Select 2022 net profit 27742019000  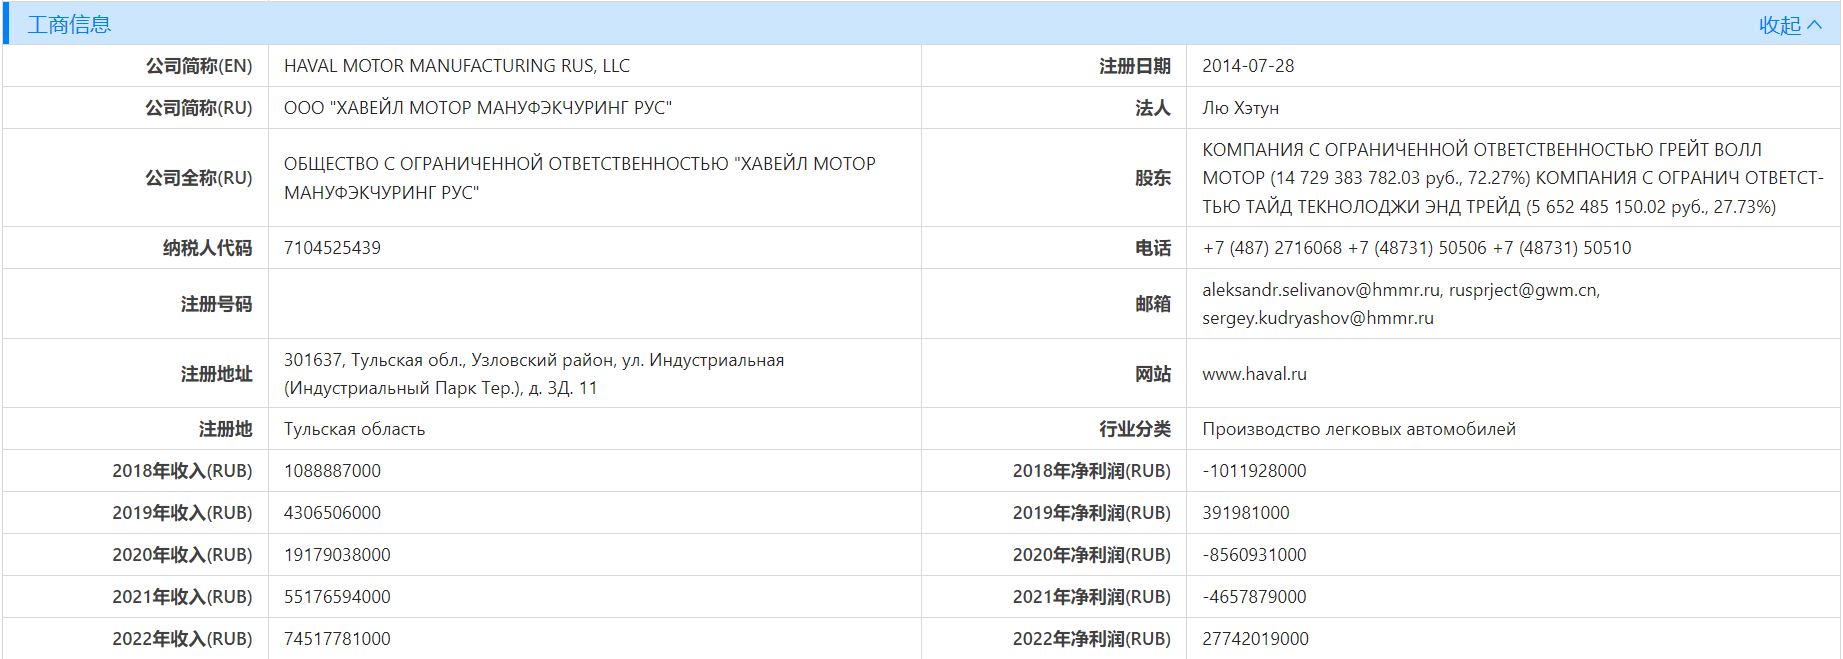(x=1255, y=639)
